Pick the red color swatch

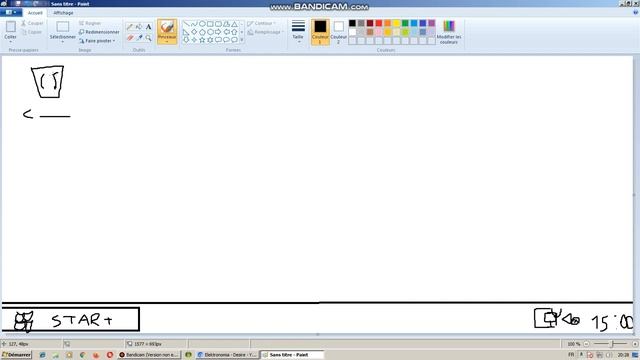tap(378, 23)
